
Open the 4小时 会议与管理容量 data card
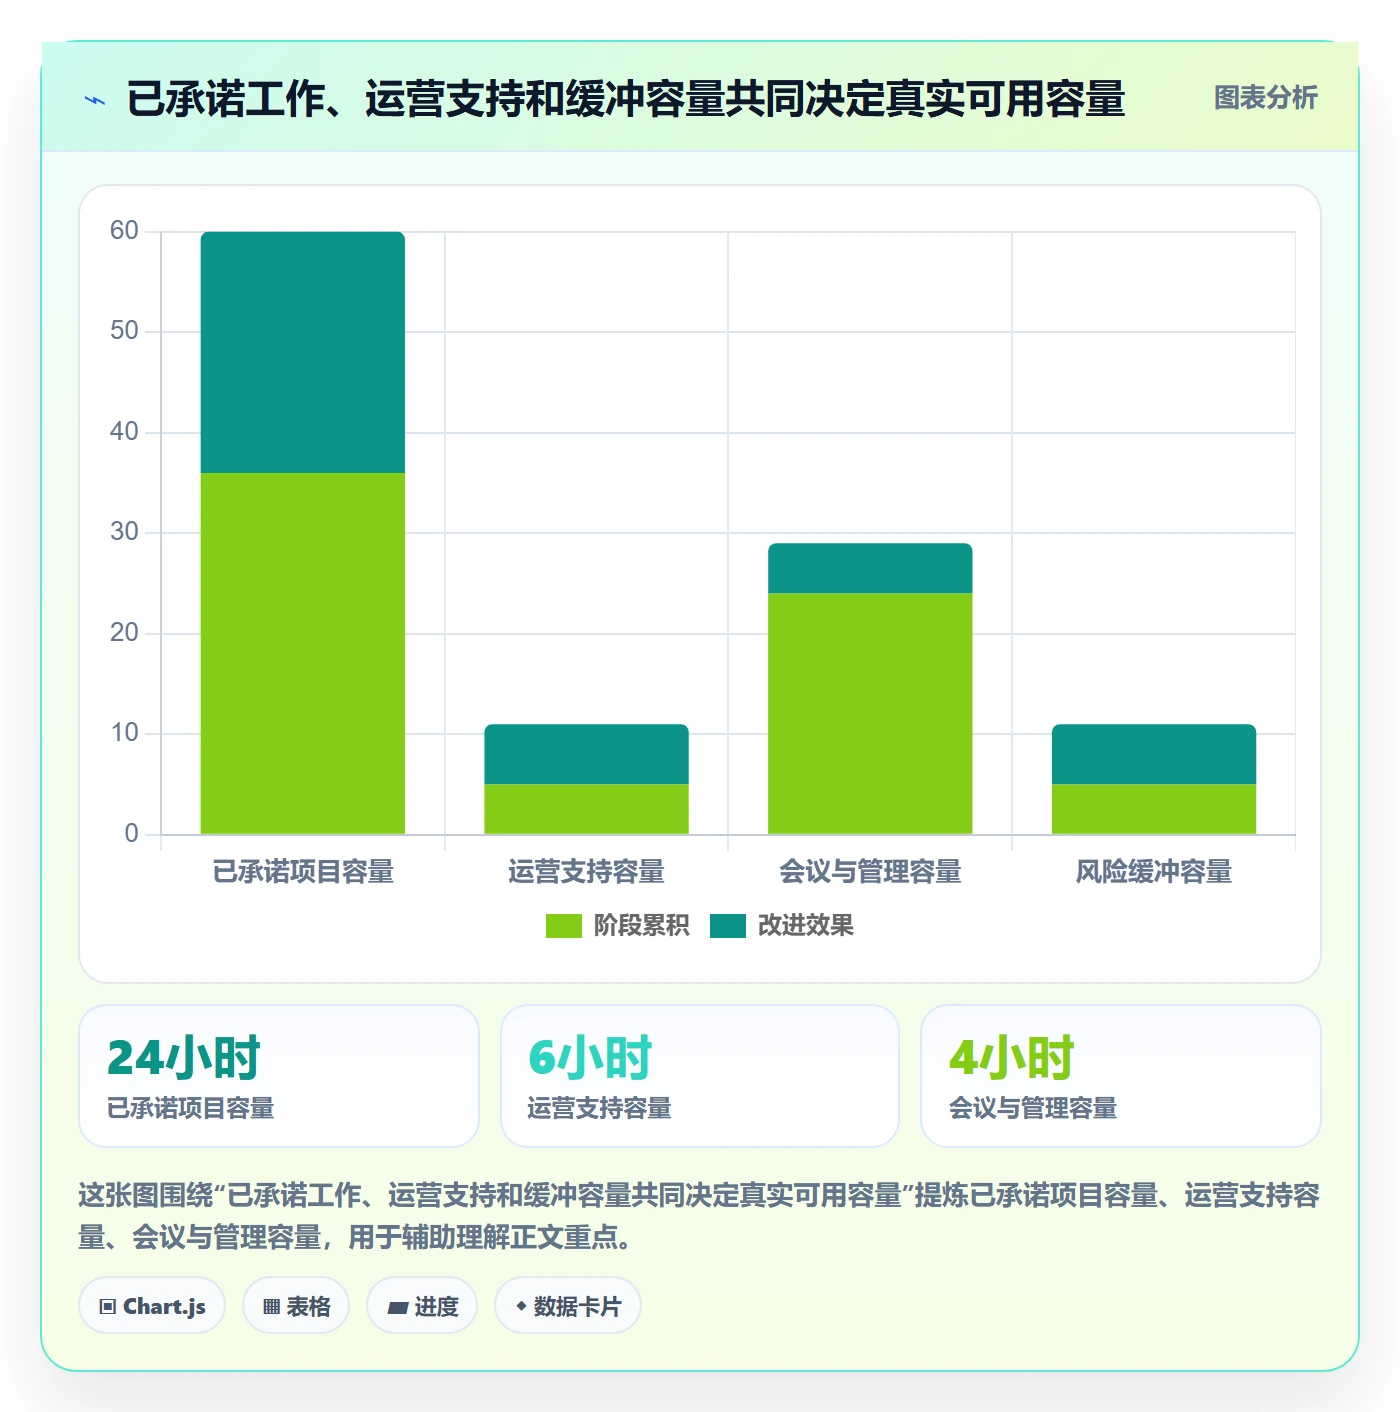1121,1076
